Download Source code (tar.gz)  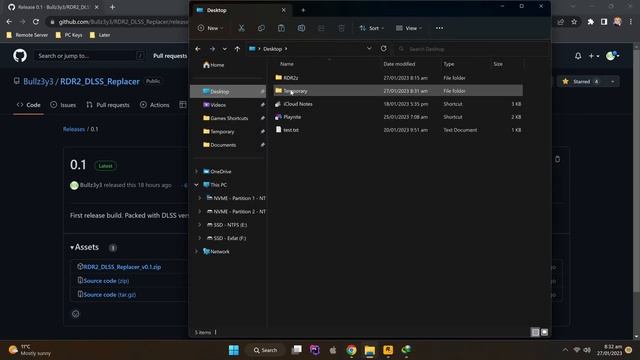[x=109, y=295]
